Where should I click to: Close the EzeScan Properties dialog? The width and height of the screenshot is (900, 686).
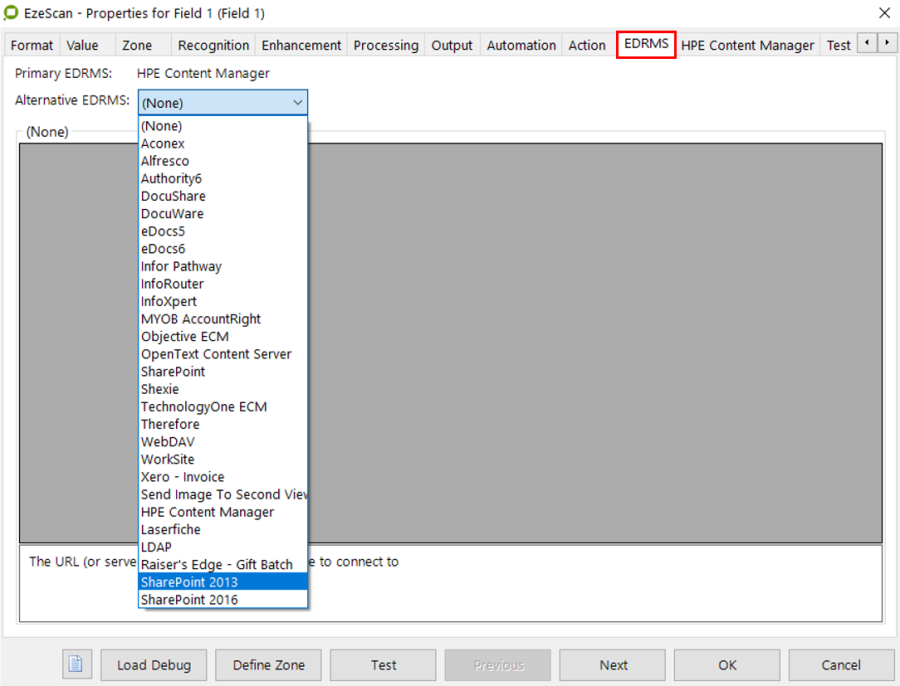[x=883, y=13]
